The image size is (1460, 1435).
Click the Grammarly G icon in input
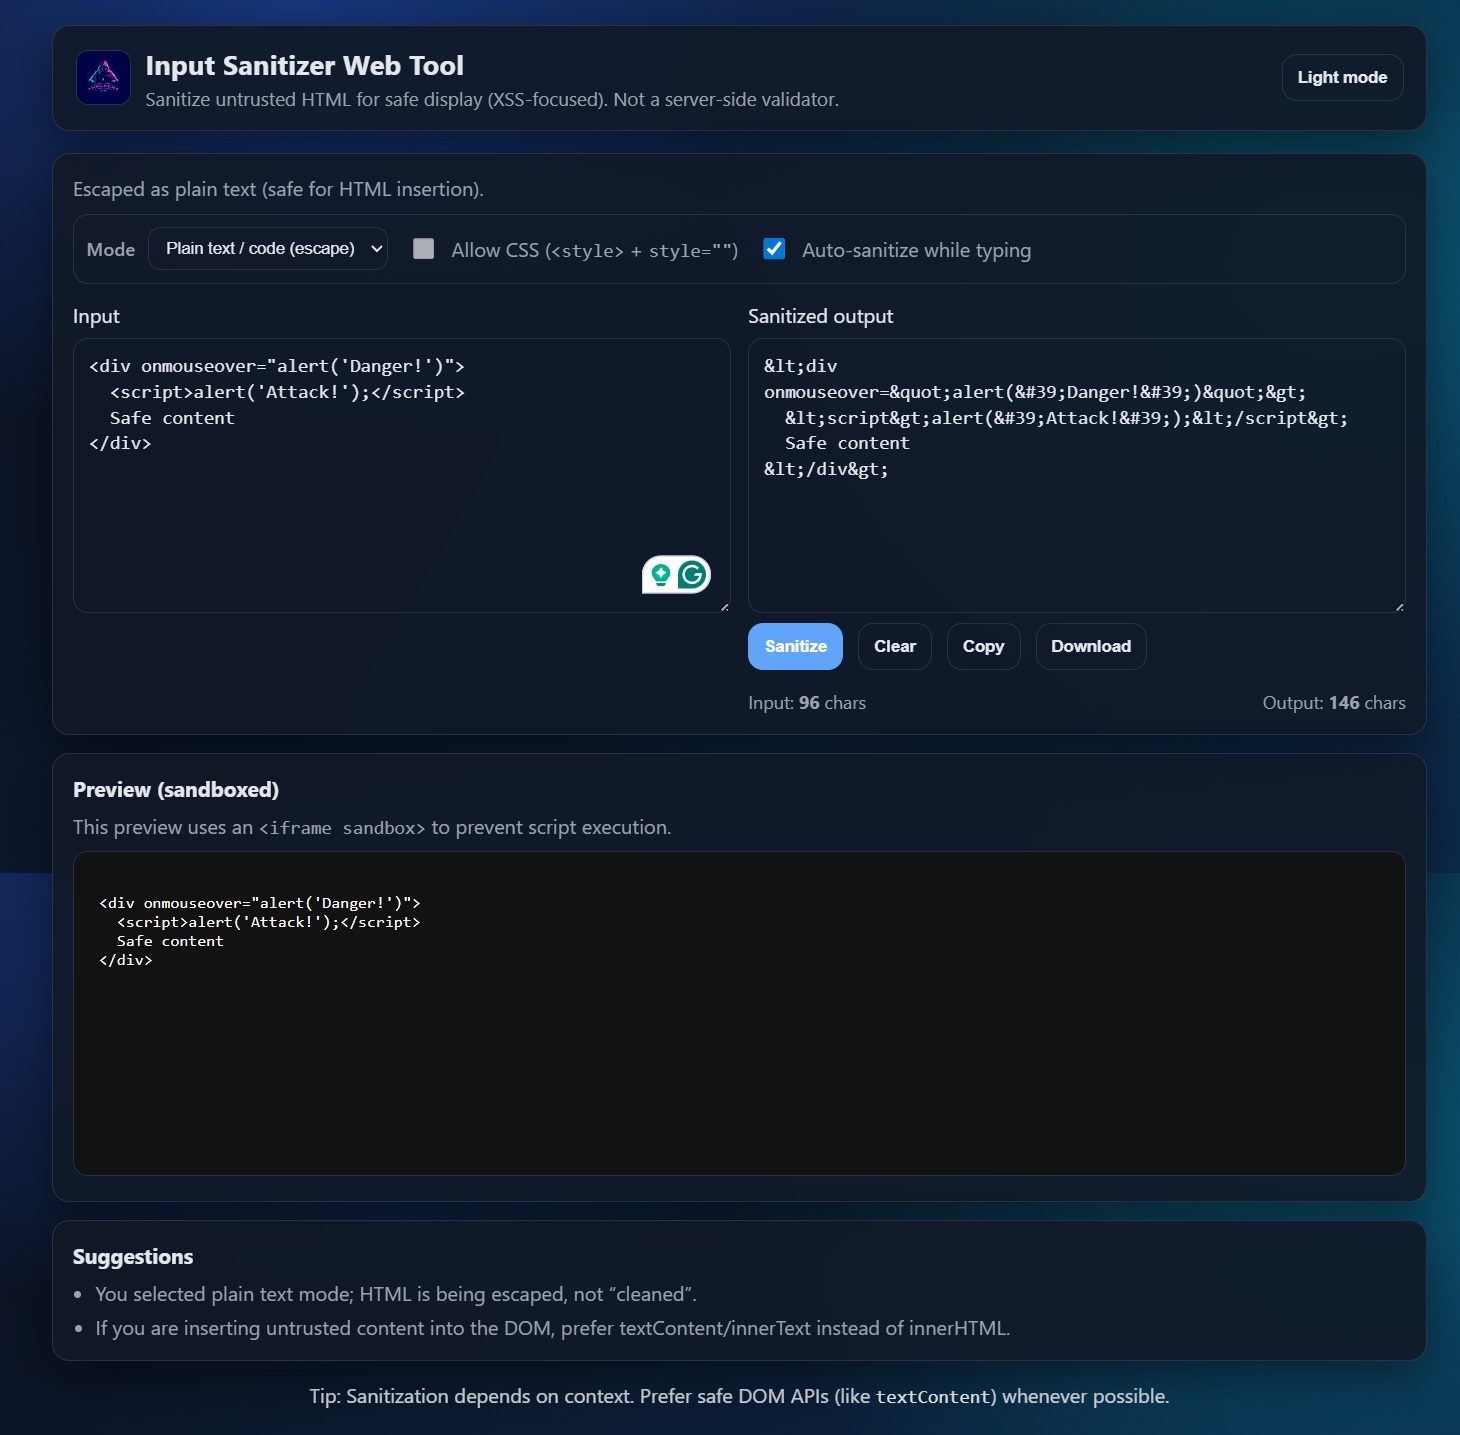tap(692, 575)
